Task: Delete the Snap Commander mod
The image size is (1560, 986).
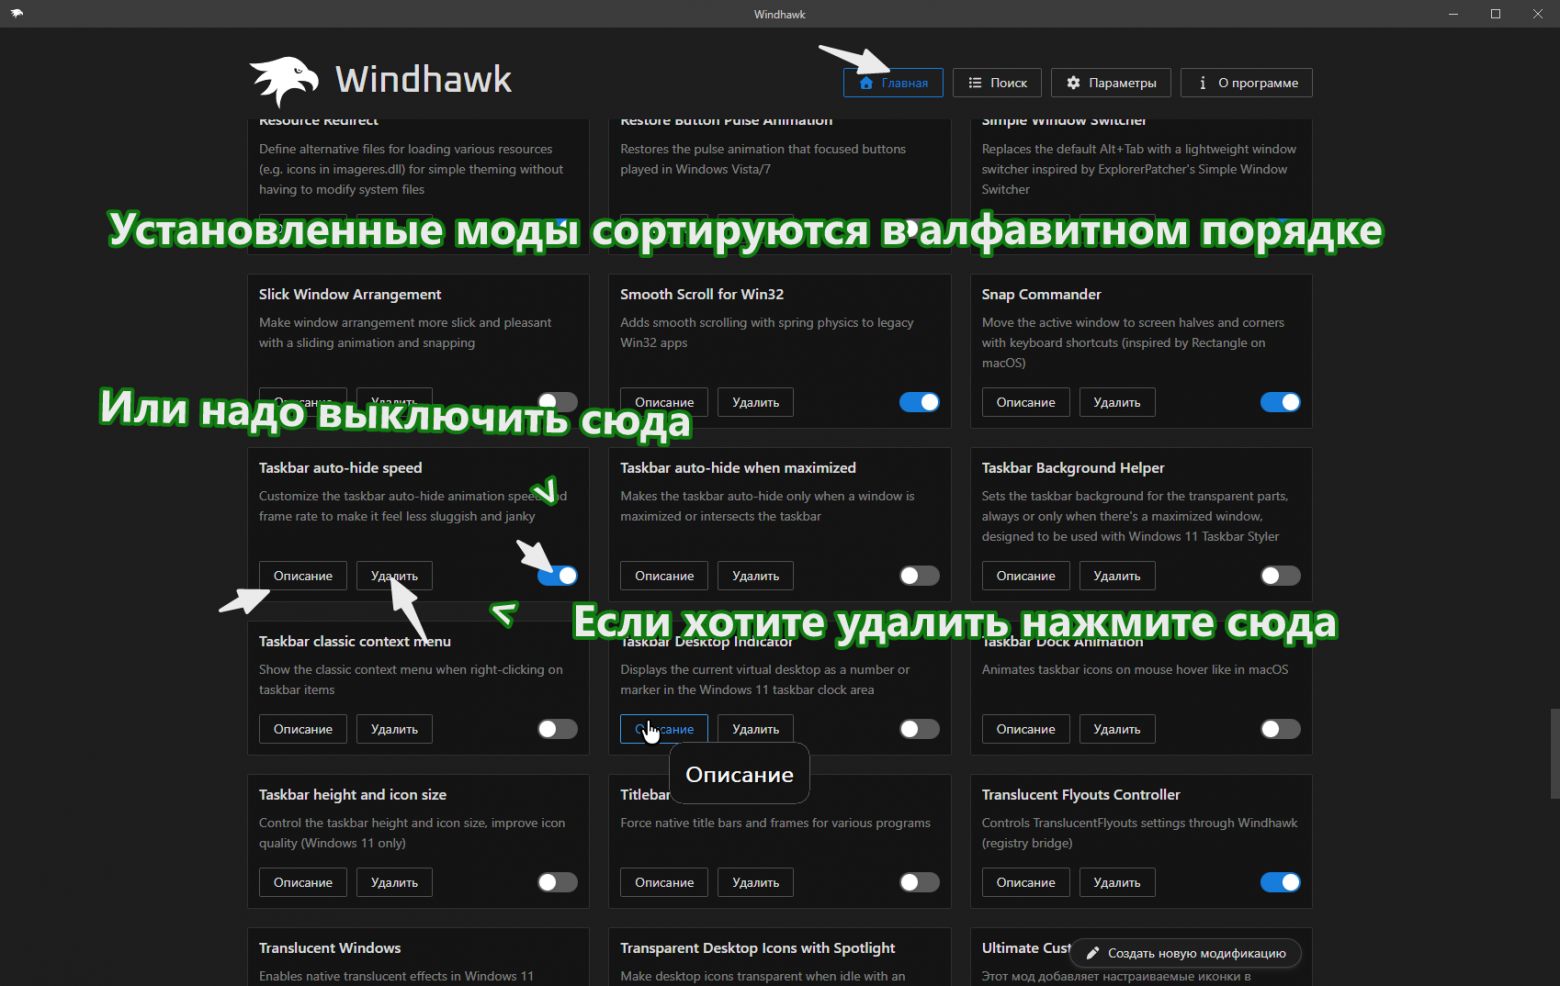Action: (1117, 402)
